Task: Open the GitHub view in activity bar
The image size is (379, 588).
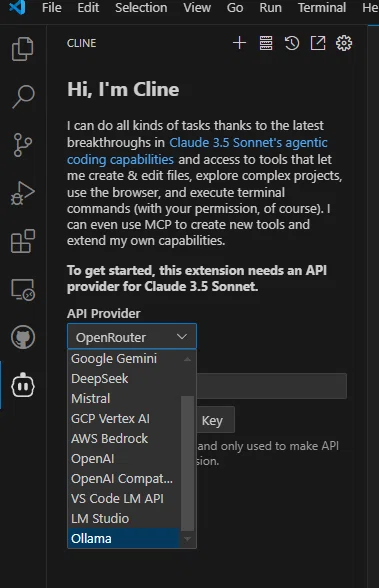Action: click(23, 337)
